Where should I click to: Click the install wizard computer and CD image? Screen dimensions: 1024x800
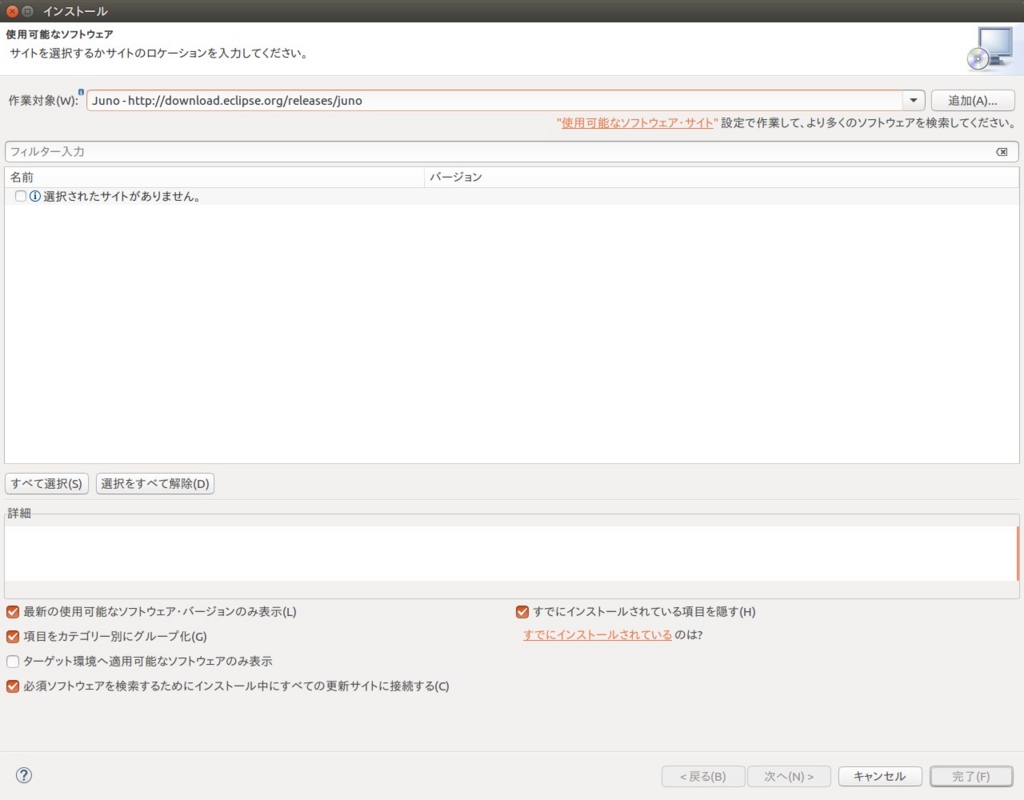(990, 49)
